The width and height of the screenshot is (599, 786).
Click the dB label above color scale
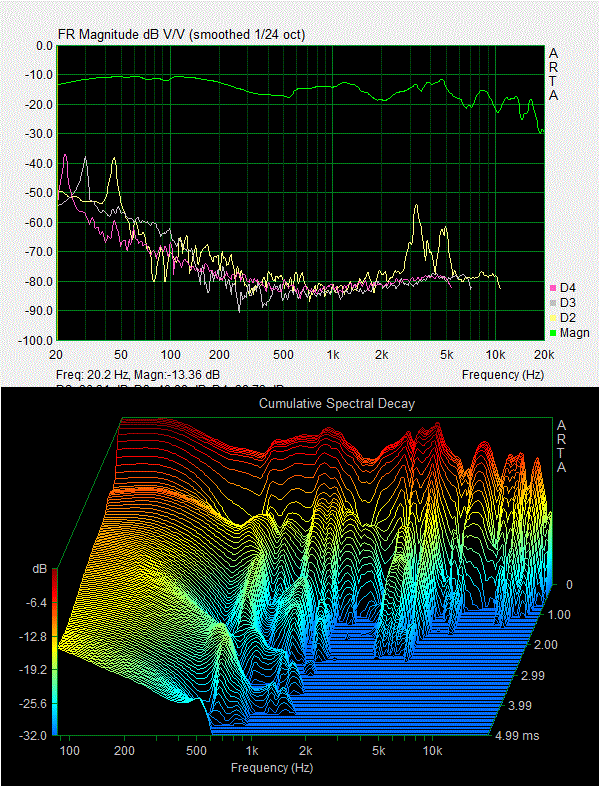coord(39,569)
